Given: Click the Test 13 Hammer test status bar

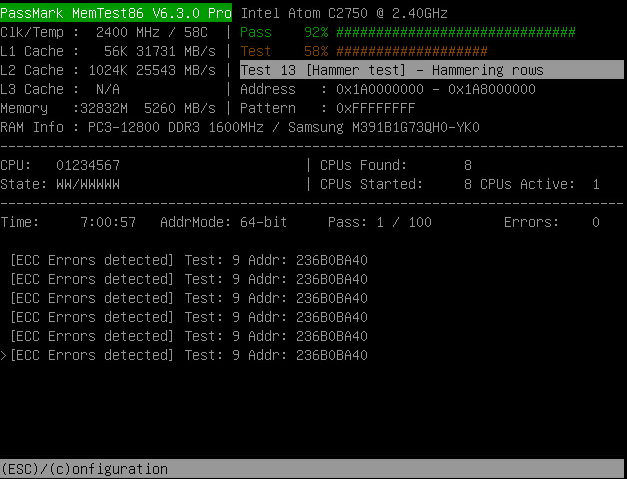Looking at the screenshot, I should tap(432, 70).
